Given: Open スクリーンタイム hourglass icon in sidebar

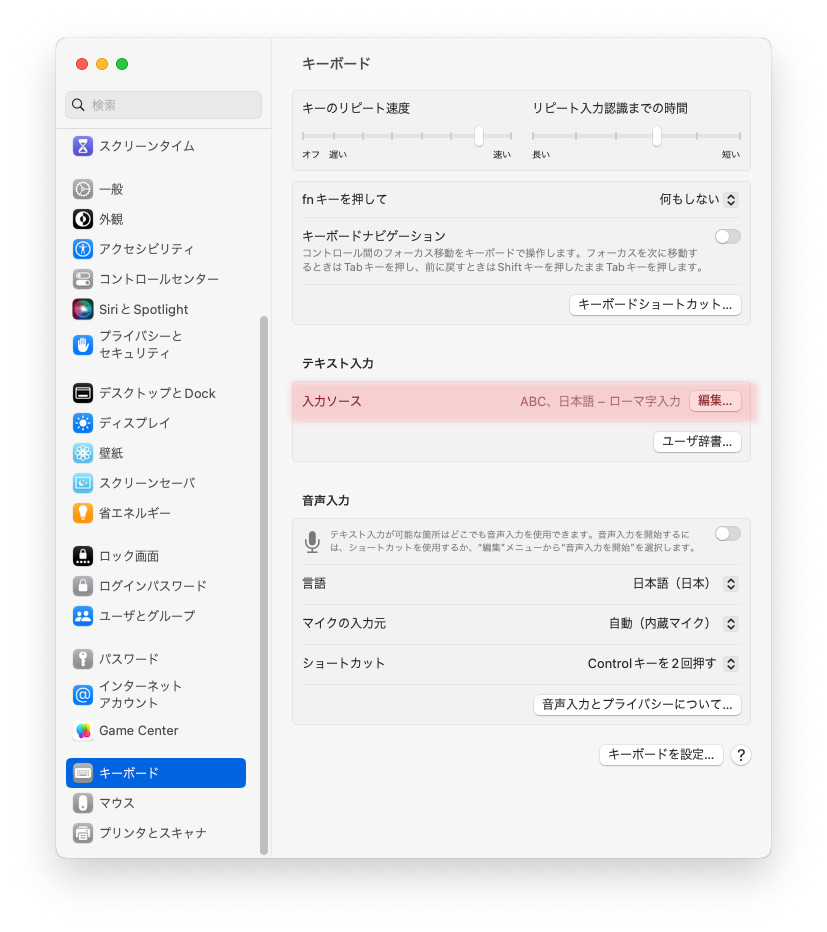Looking at the screenshot, I should (x=83, y=146).
